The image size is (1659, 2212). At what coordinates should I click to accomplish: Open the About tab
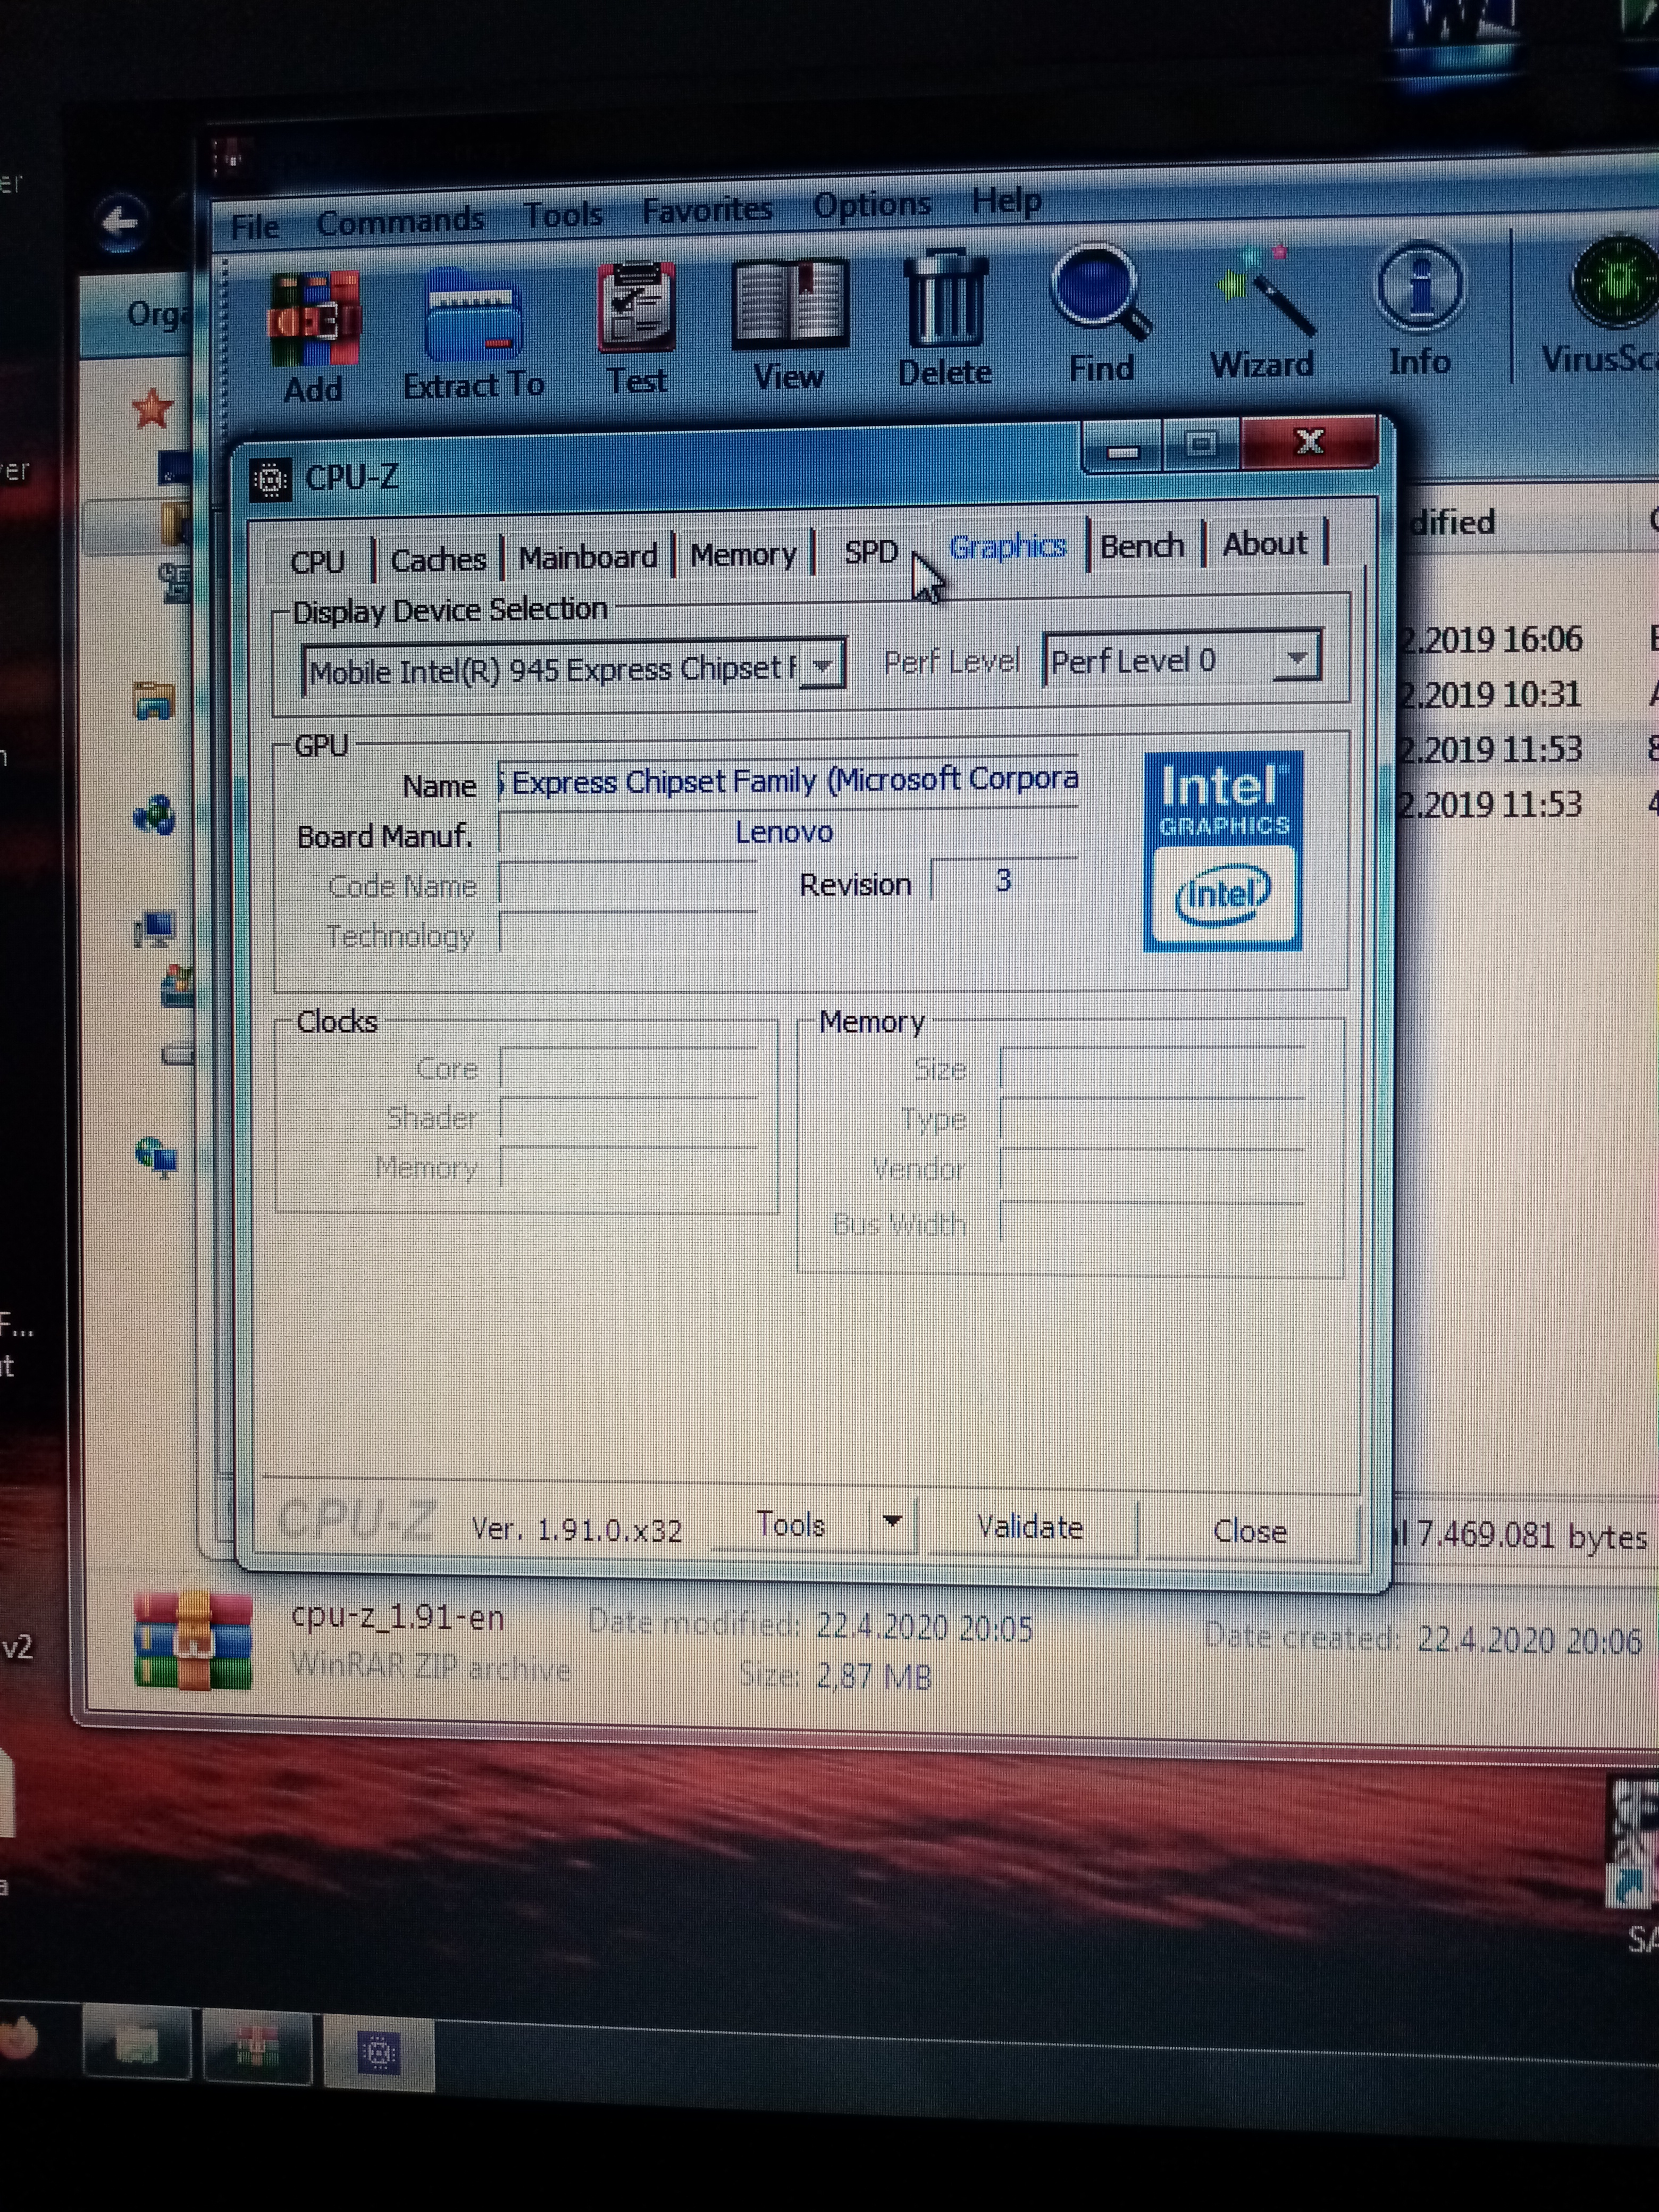coord(1265,544)
